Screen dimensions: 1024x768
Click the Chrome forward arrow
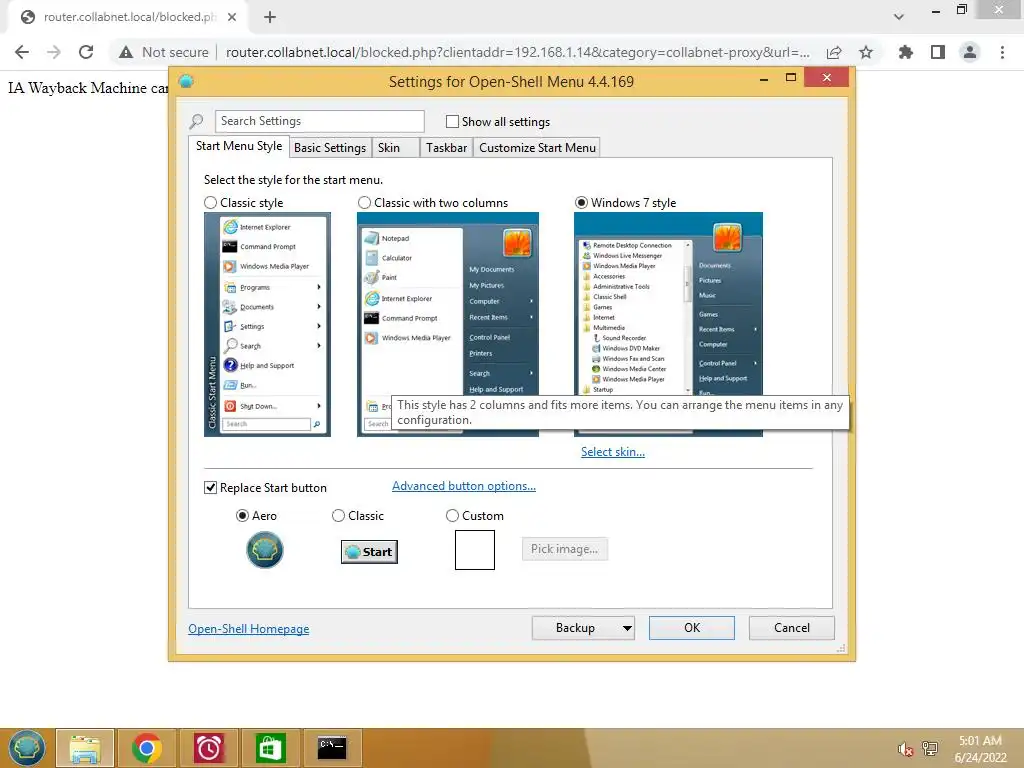tap(54, 52)
